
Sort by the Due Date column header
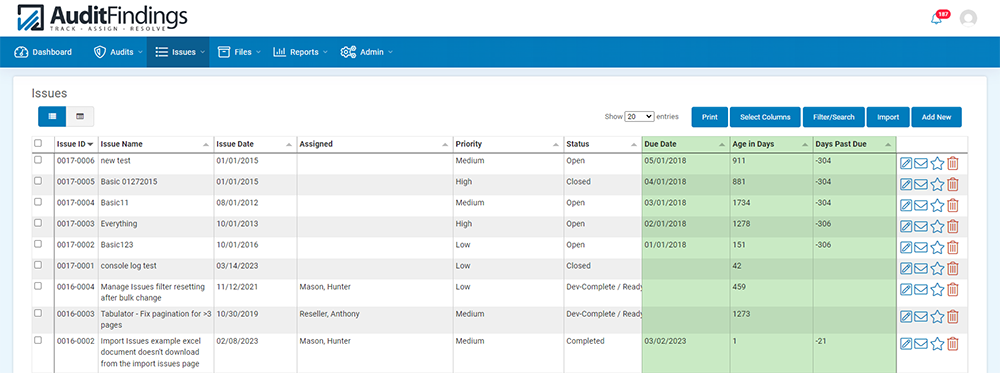686,144
